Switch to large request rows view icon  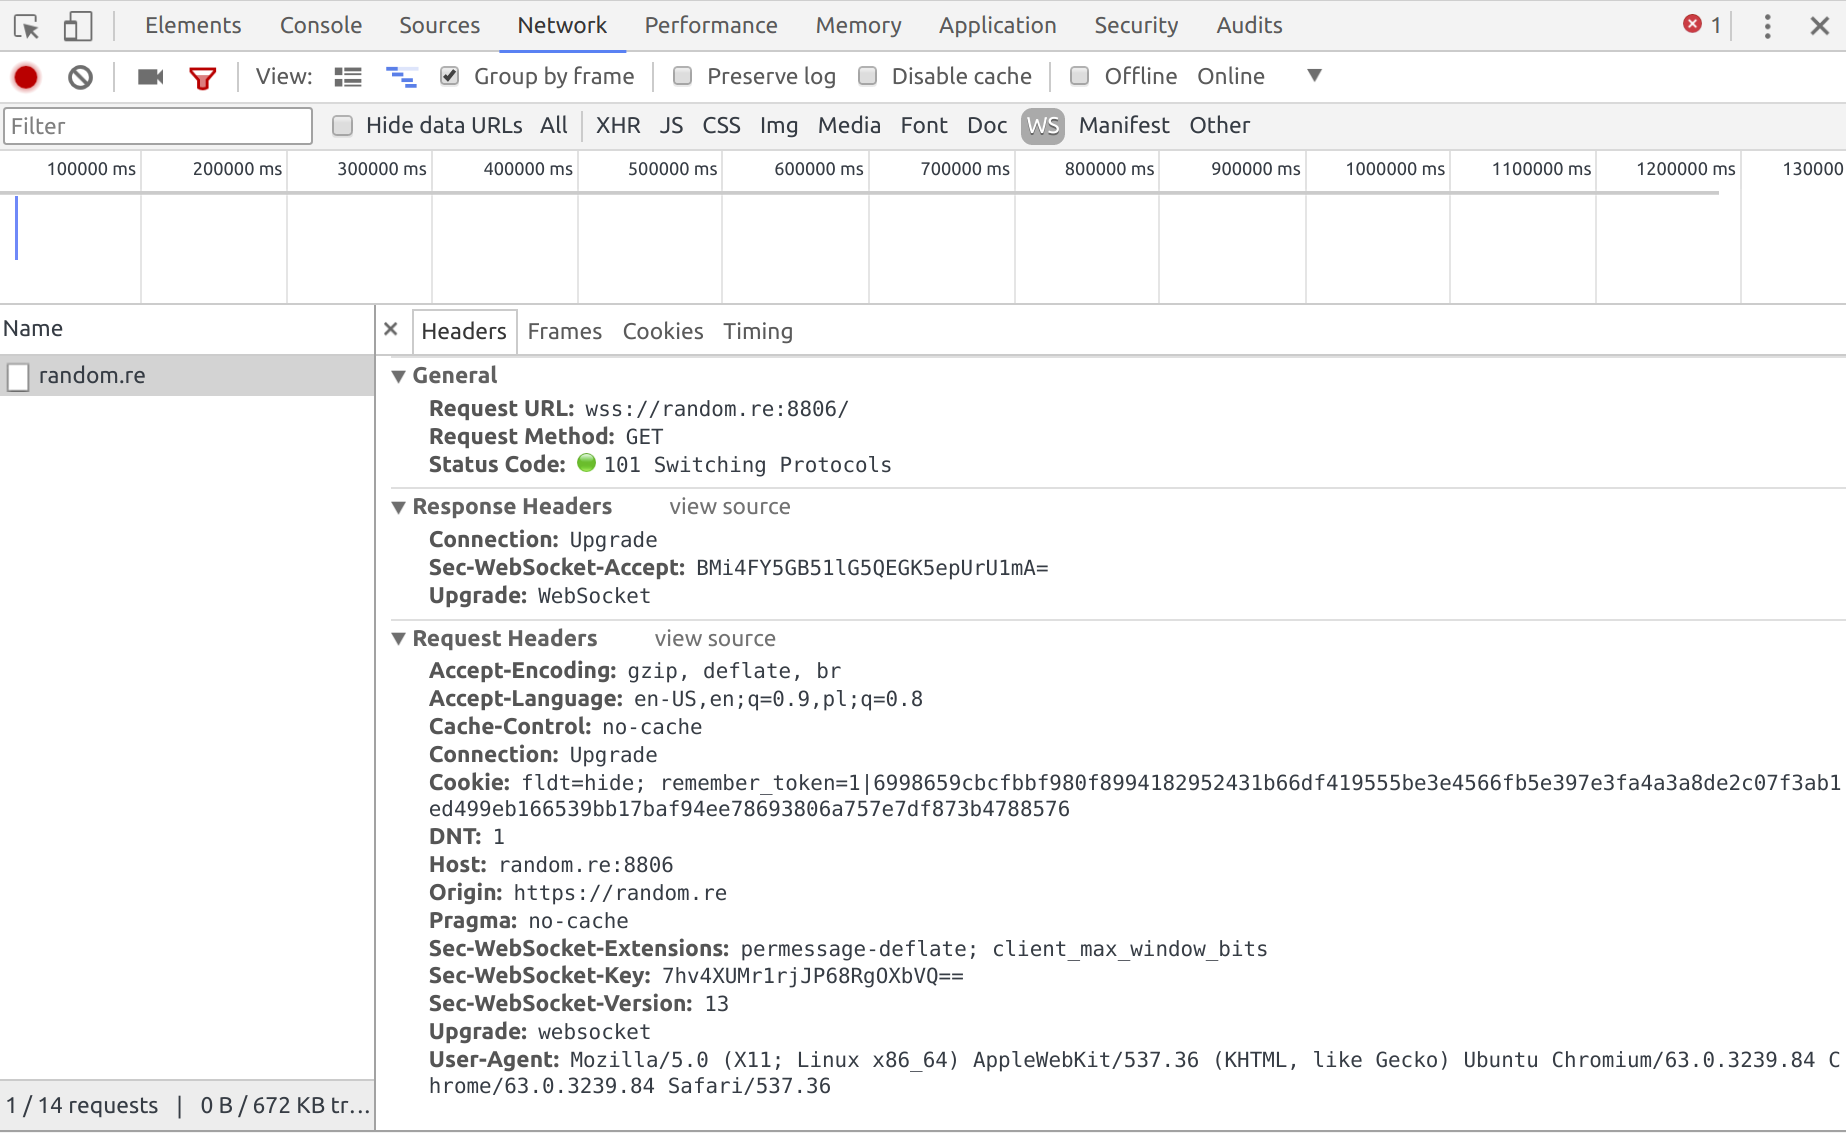[347, 76]
